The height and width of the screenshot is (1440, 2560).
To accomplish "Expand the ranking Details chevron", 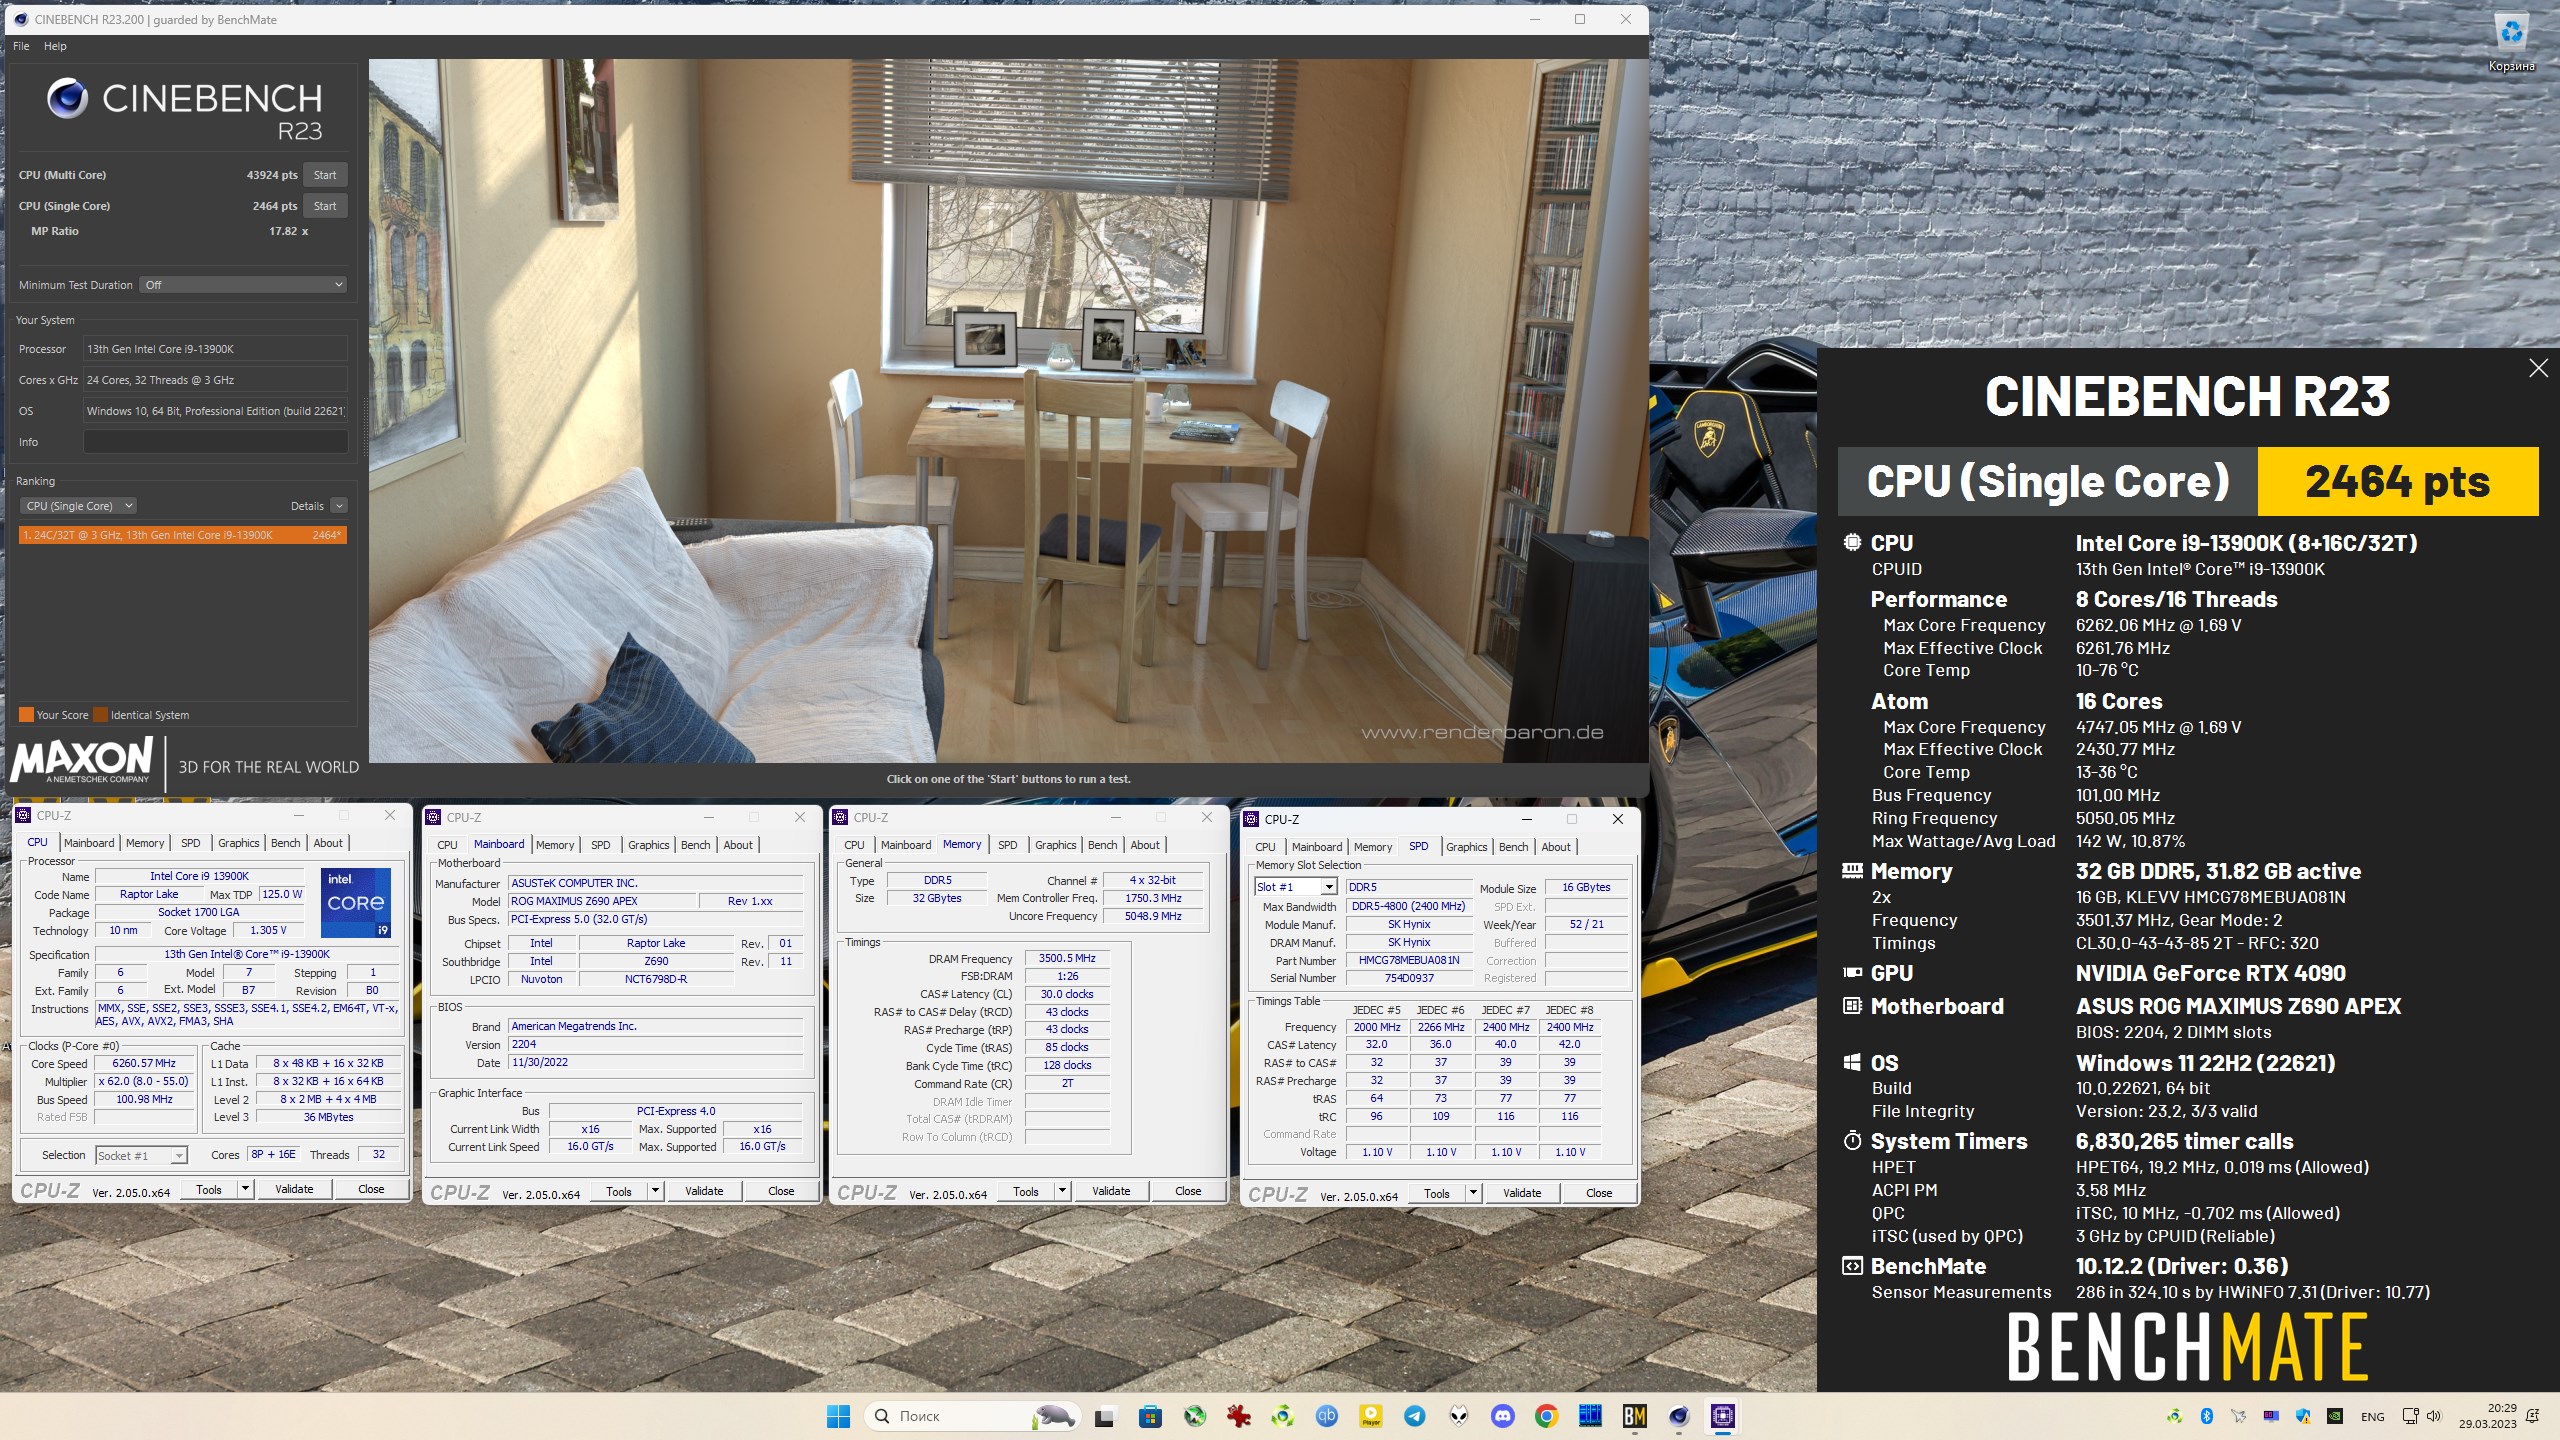I will pos(339,506).
